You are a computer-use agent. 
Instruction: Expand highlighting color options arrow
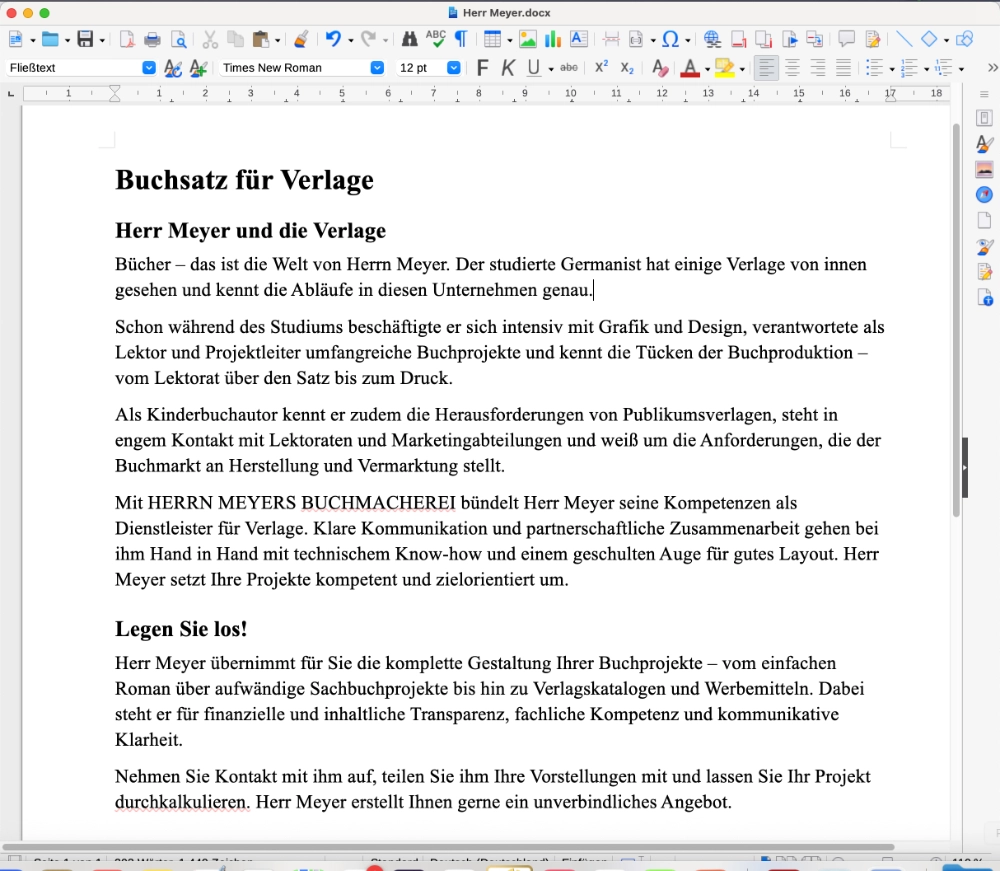click(x=742, y=69)
